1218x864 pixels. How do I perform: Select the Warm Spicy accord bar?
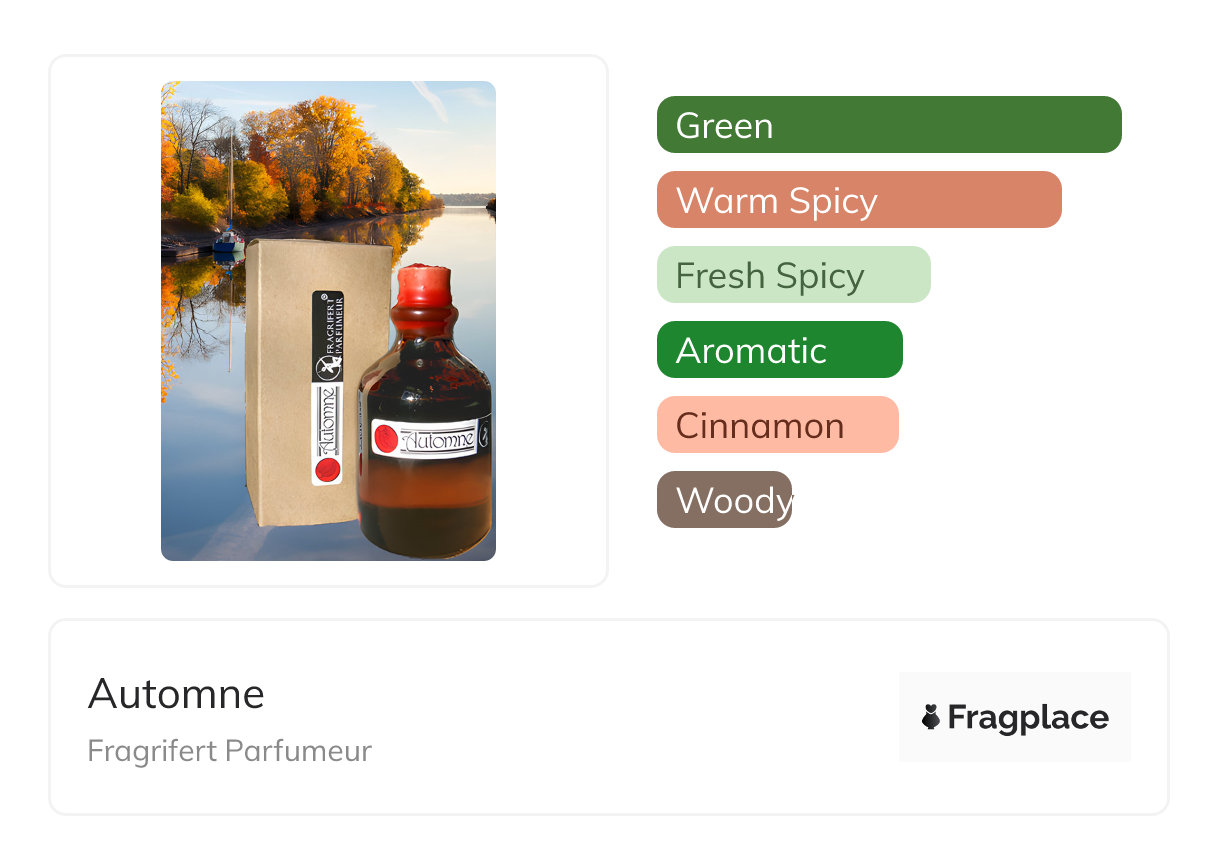coord(859,200)
